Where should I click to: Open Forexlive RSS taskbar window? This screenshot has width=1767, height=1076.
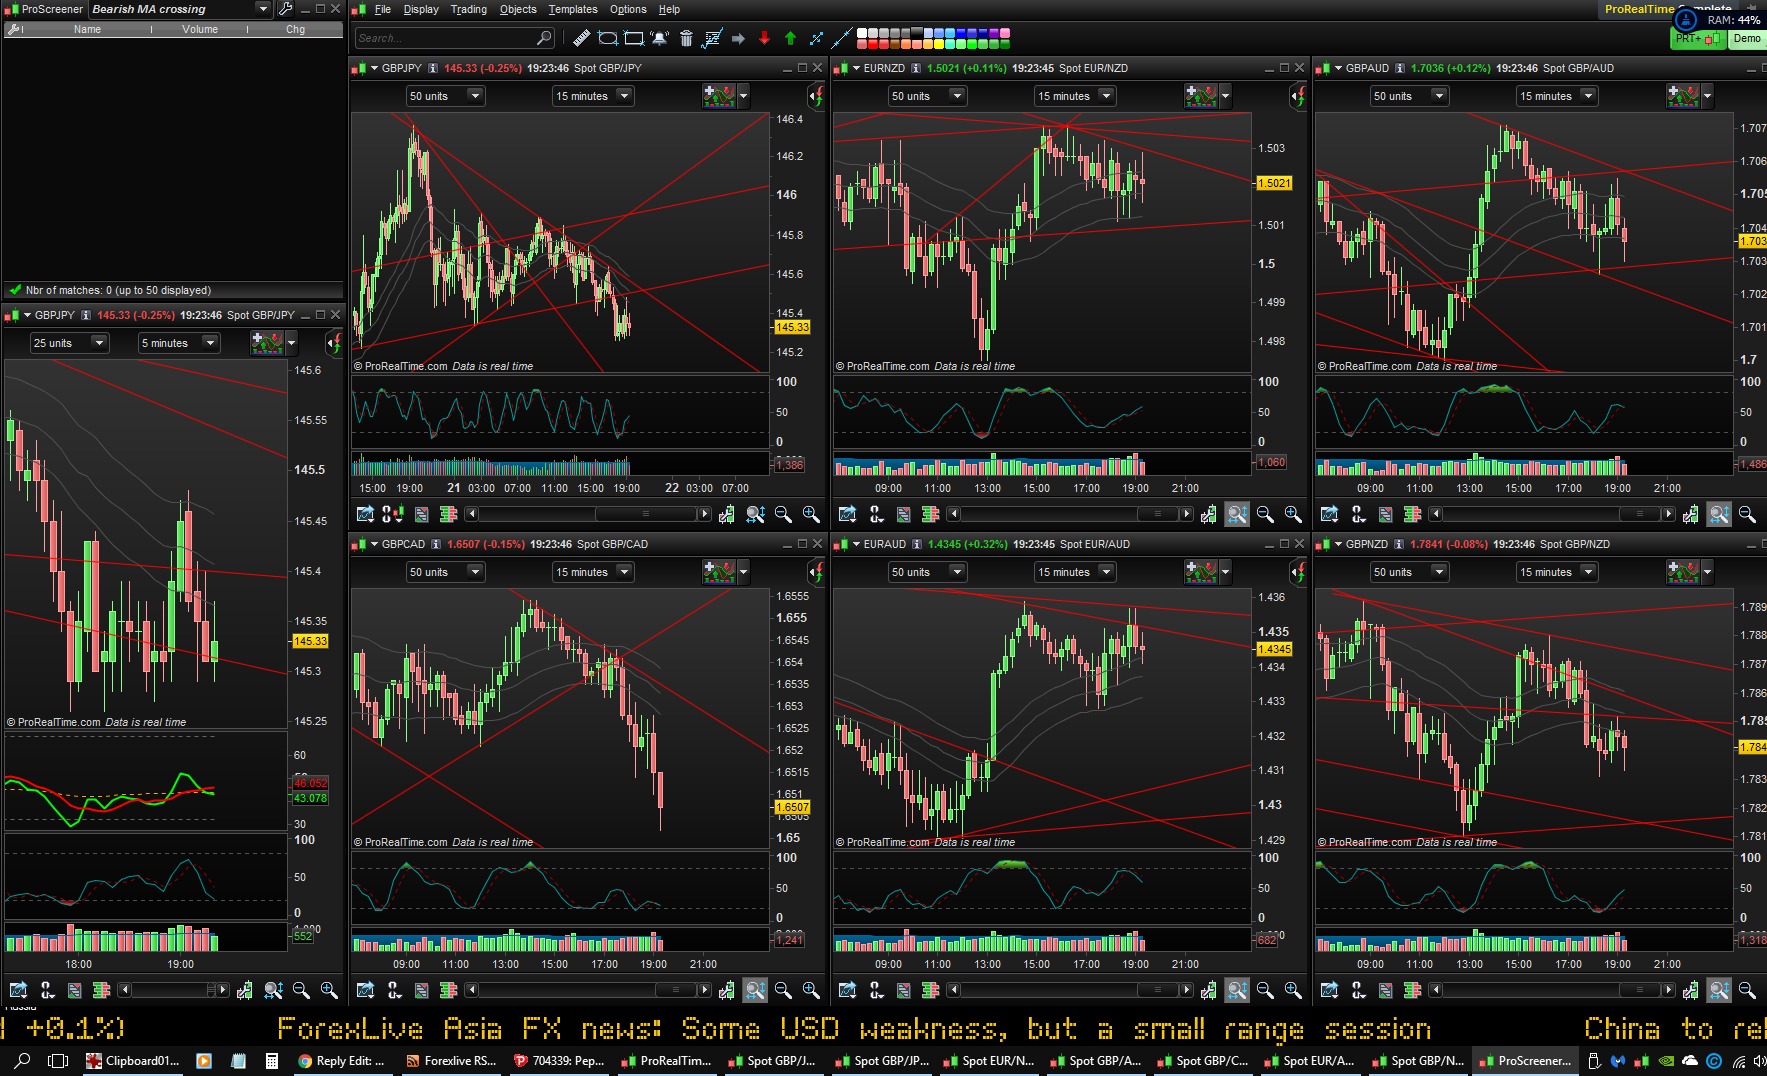click(x=451, y=1061)
